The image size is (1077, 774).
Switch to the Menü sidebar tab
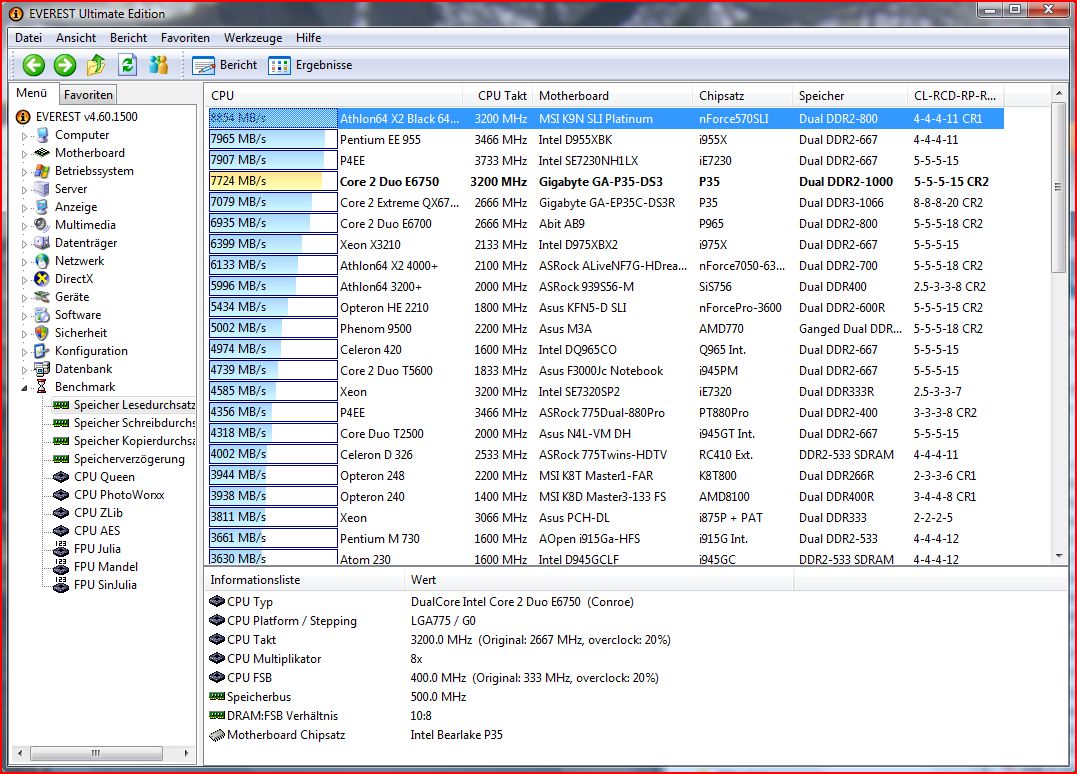32,93
